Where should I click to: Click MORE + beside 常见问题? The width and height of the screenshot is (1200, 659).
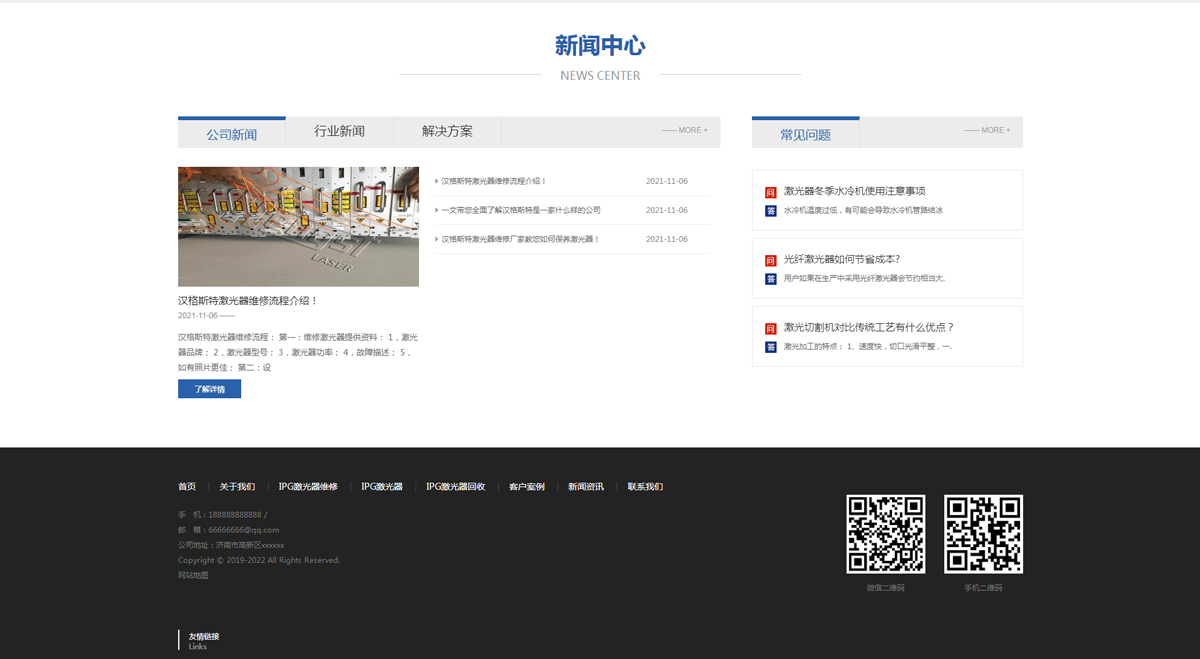click(987, 131)
